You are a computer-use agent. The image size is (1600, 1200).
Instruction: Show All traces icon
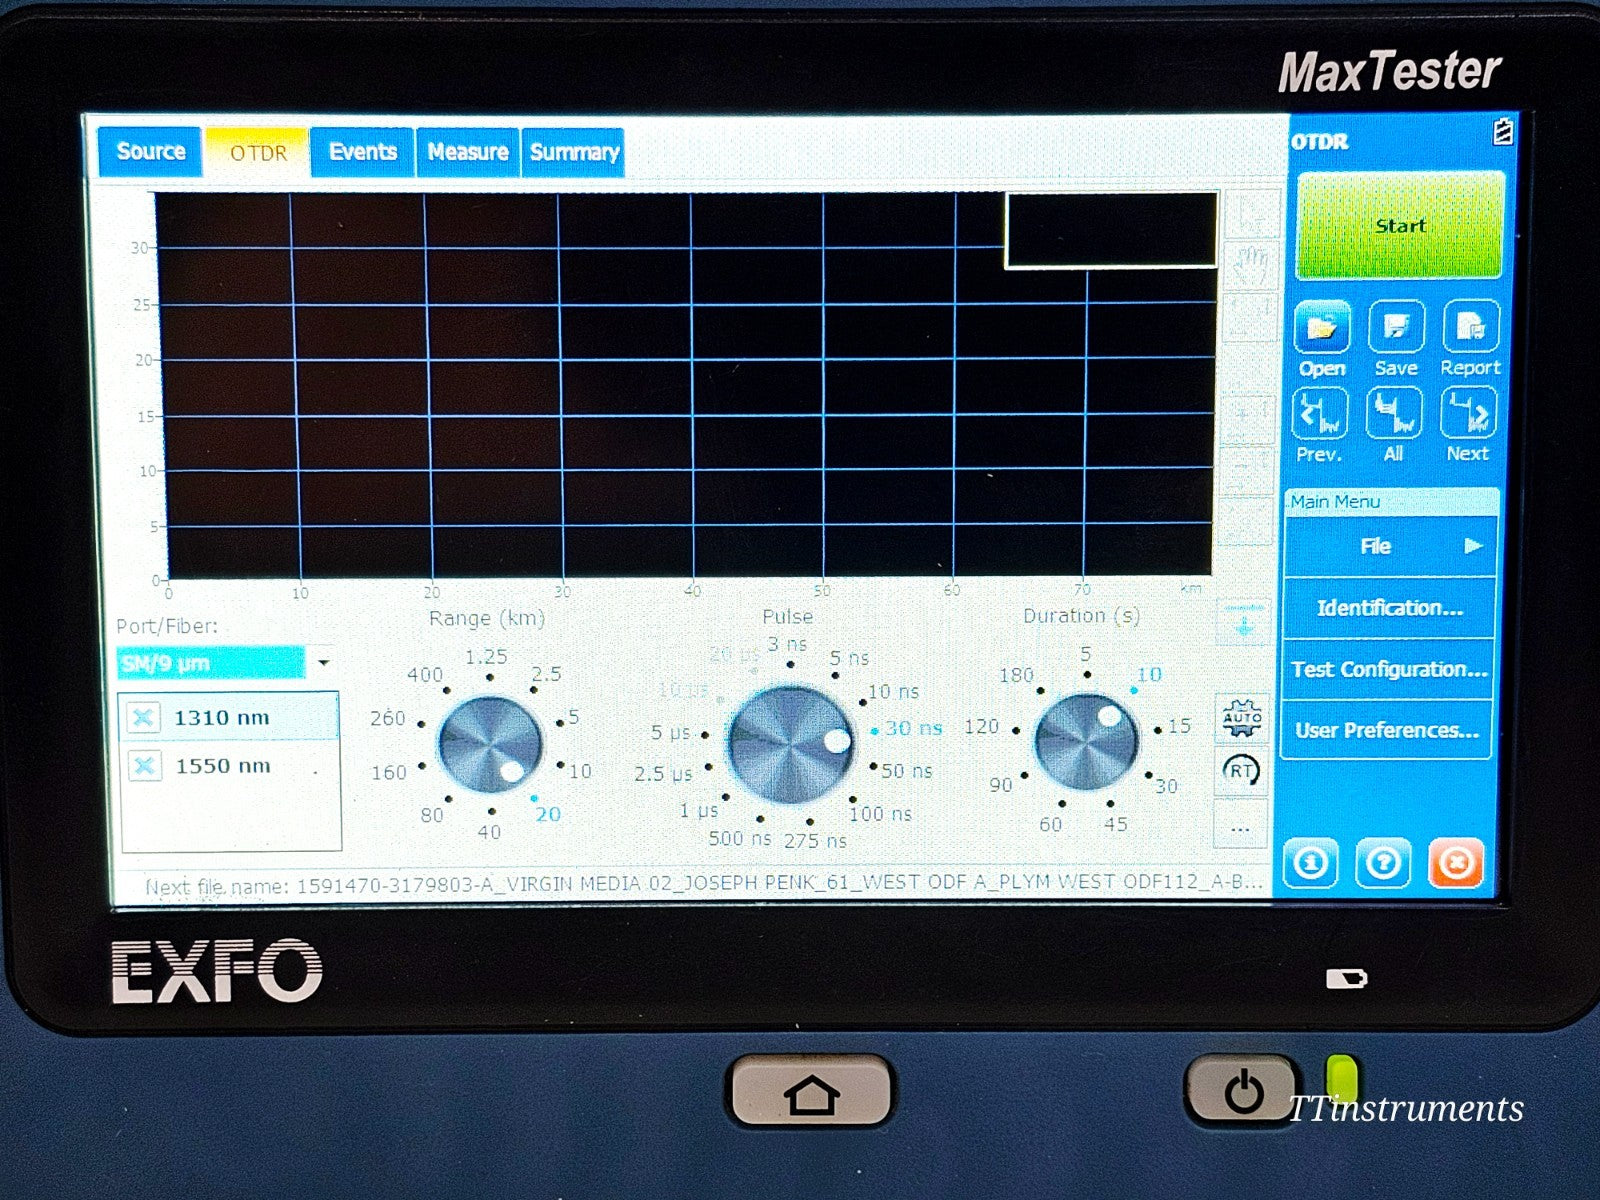tap(1394, 413)
